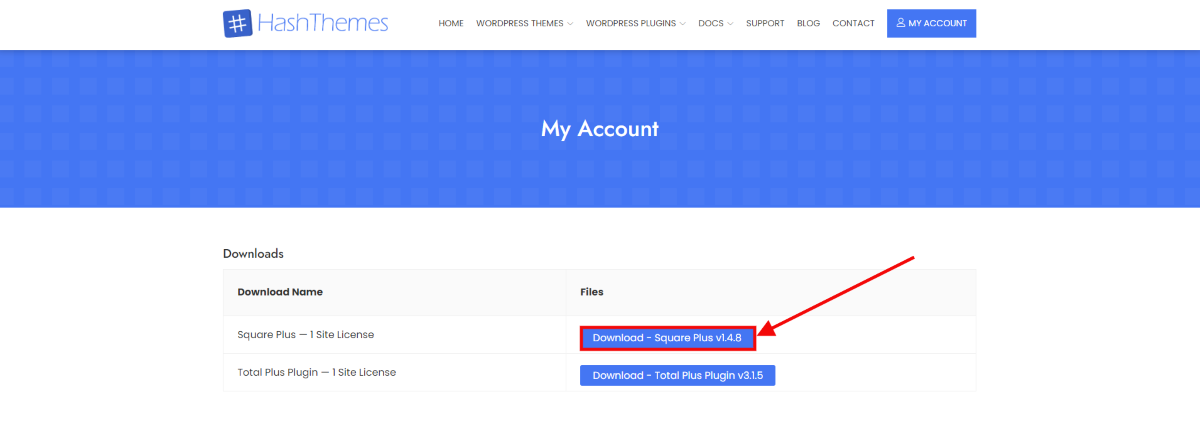Click the Download Name column header

[280, 292]
